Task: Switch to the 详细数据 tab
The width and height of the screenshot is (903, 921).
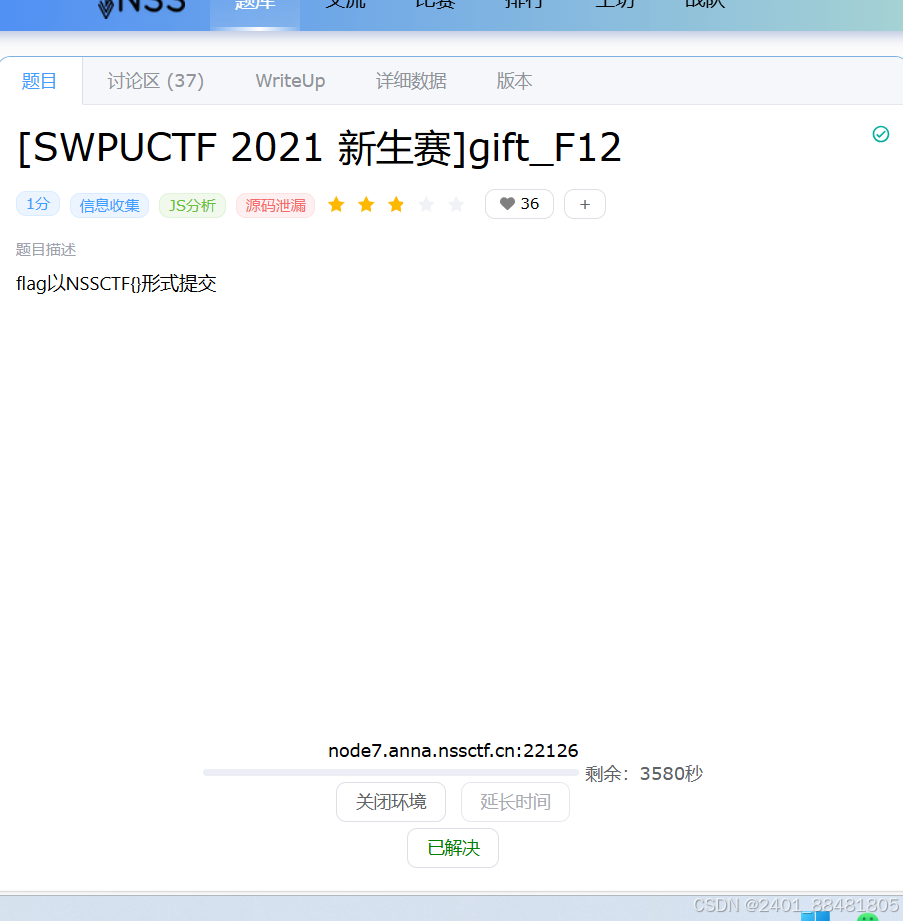Action: coord(411,81)
